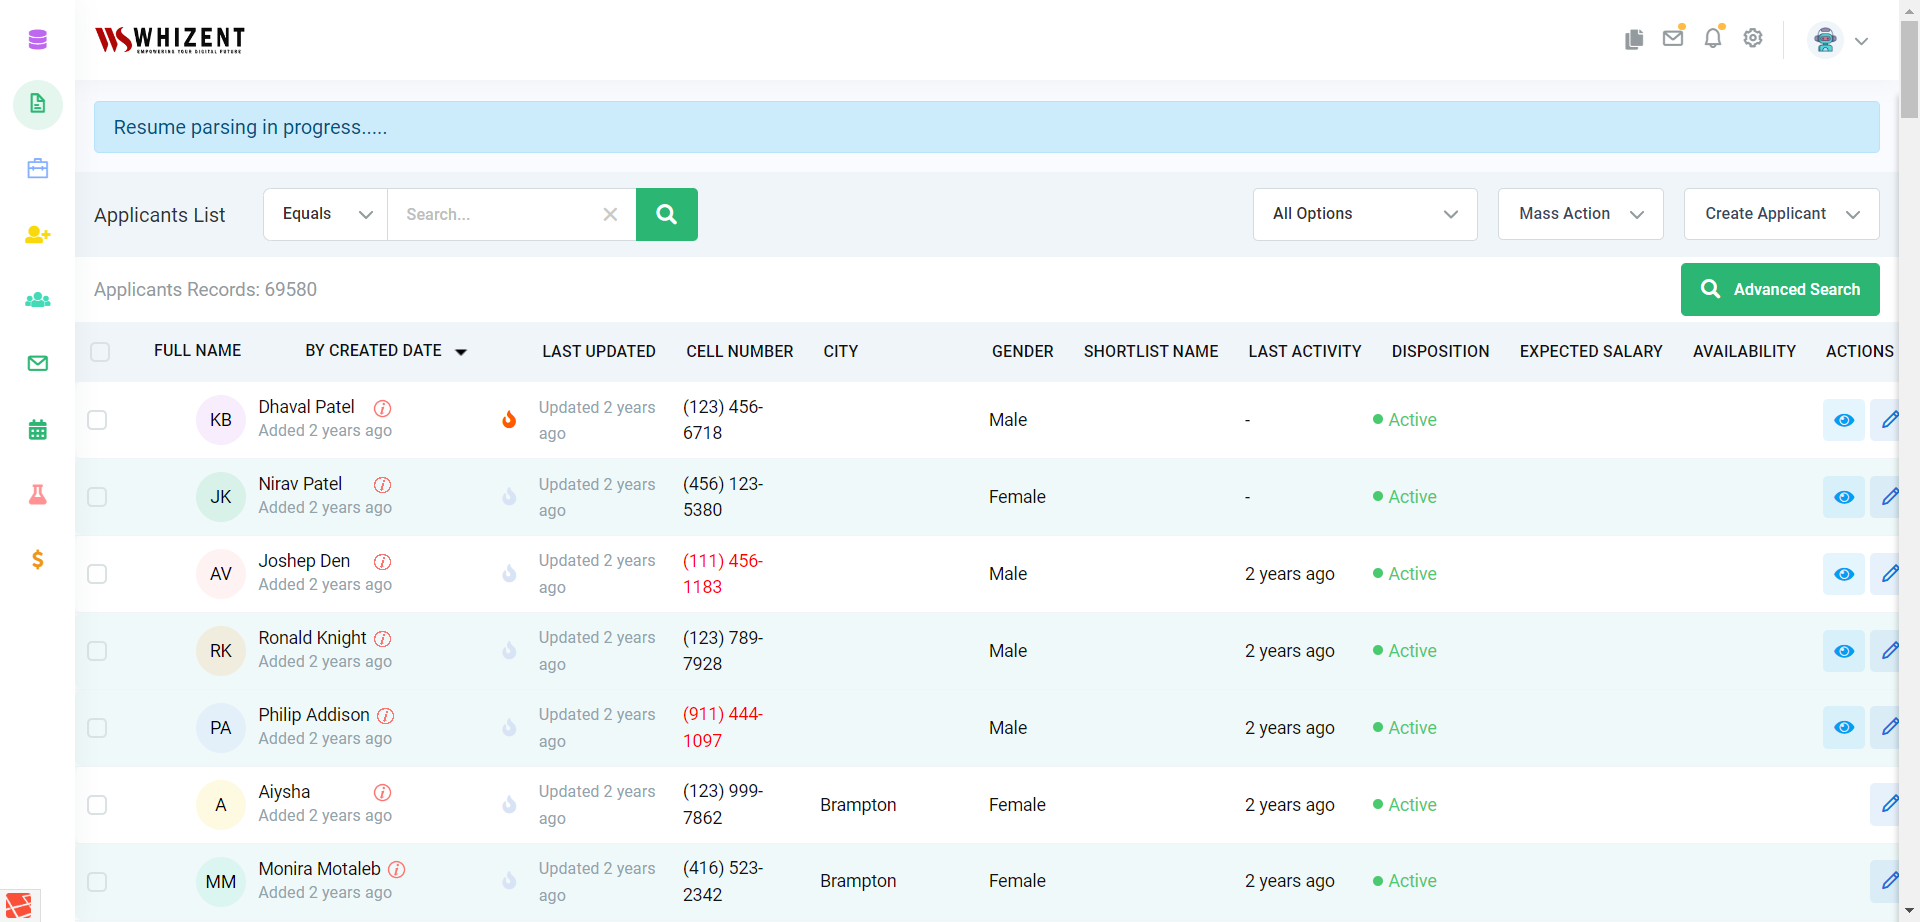Screen dimensions: 1920x922
Task: Click the copy documents icon in header
Action: [x=1634, y=39]
